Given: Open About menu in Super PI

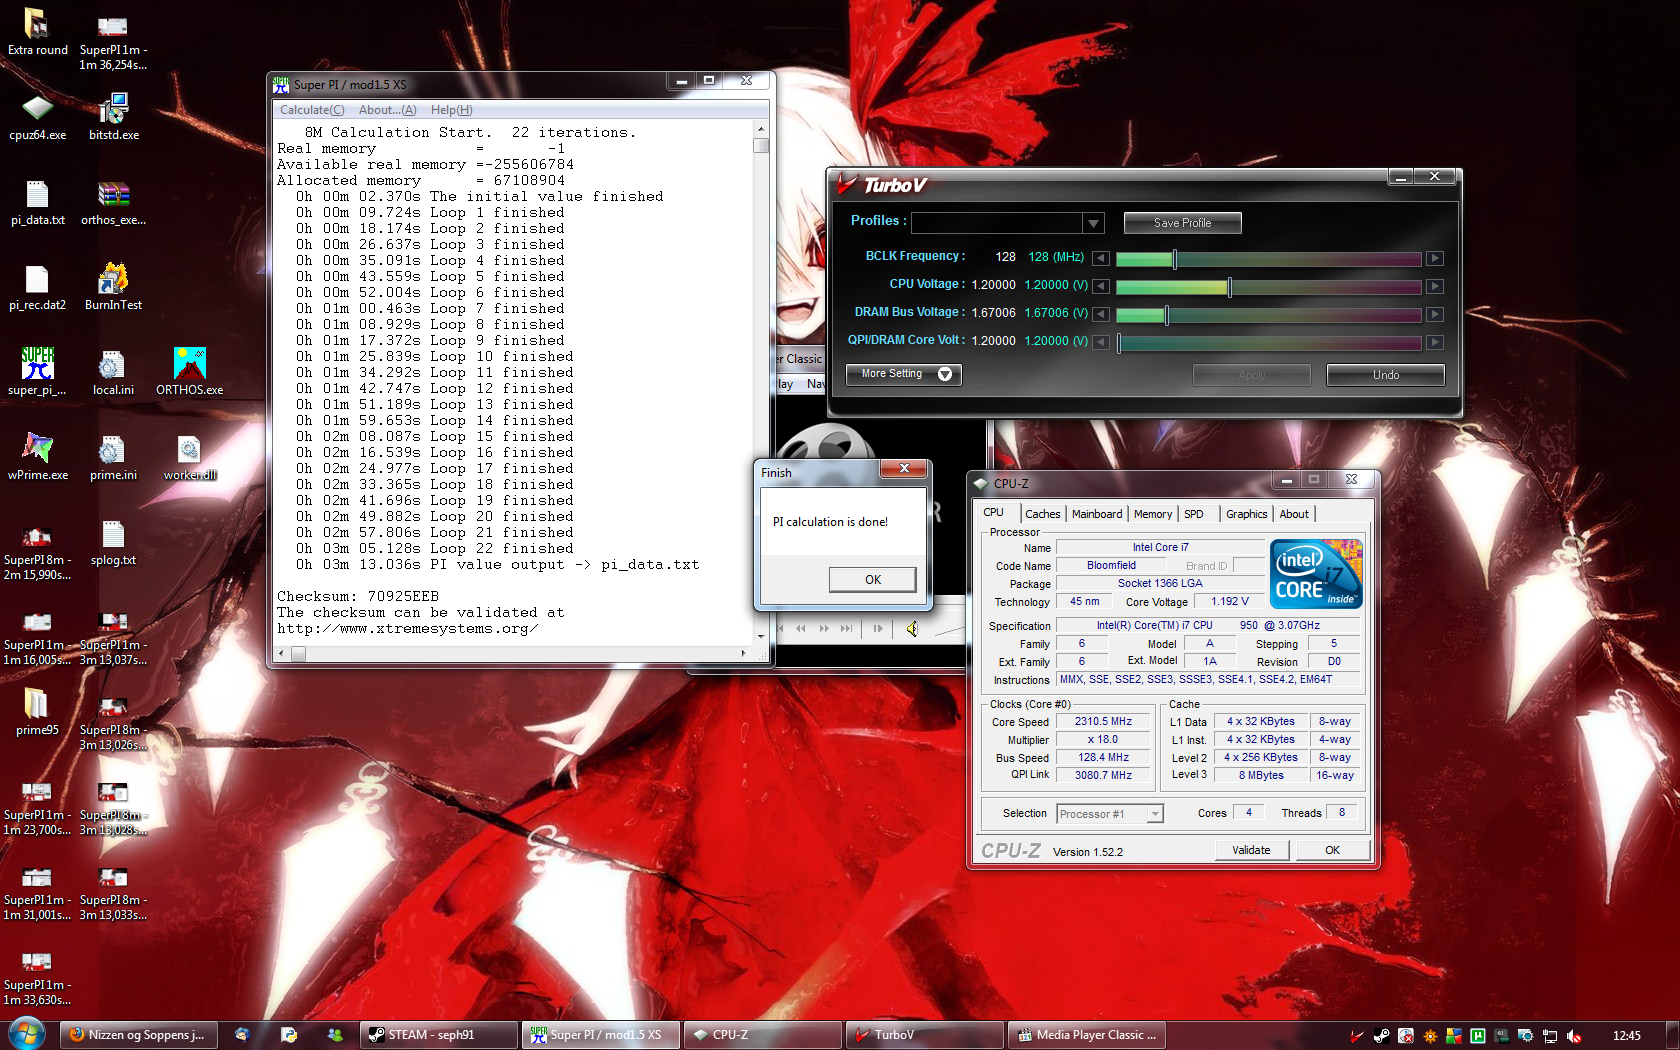Looking at the screenshot, I should [x=387, y=110].
